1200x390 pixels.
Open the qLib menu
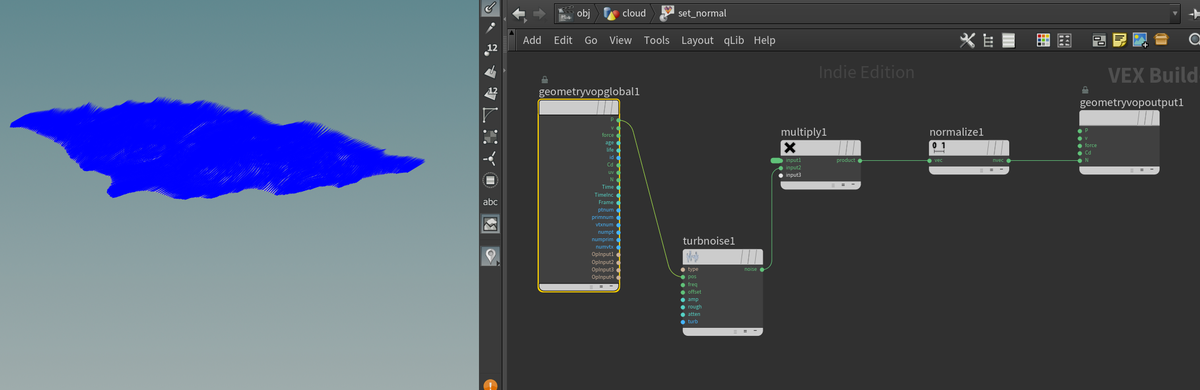[734, 40]
